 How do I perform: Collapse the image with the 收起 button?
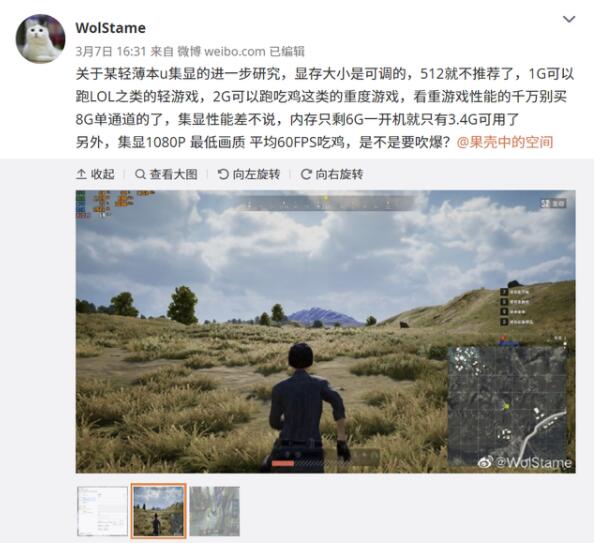pyautogui.click(x=96, y=174)
